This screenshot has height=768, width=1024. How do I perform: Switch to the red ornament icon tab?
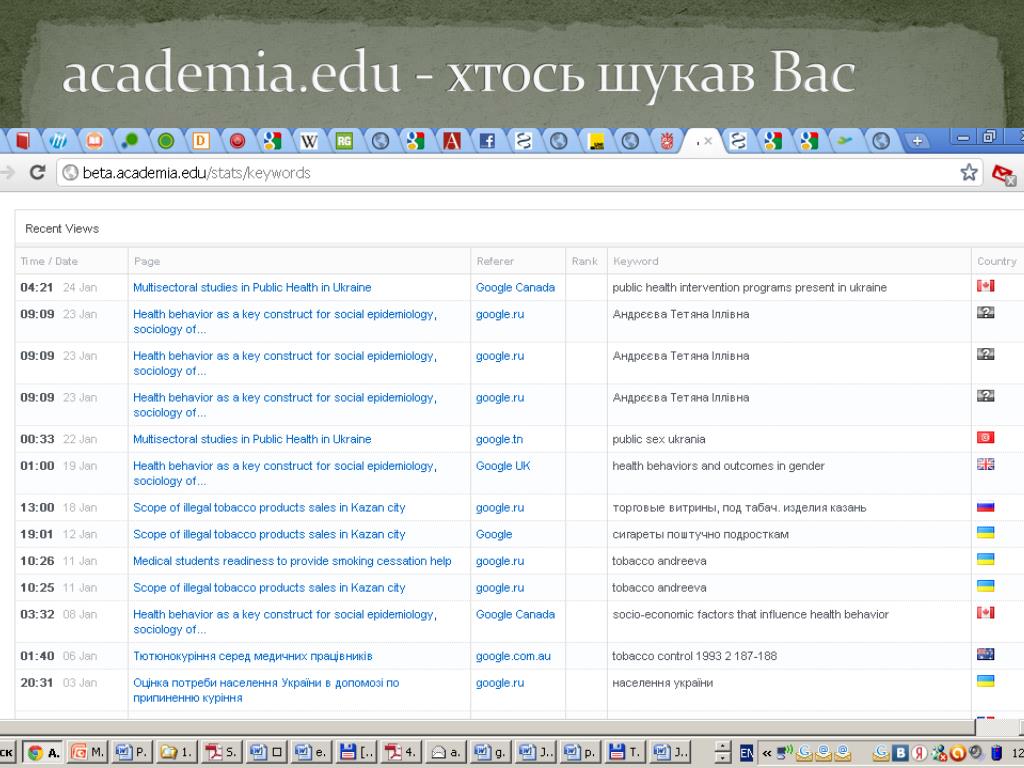[666, 140]
